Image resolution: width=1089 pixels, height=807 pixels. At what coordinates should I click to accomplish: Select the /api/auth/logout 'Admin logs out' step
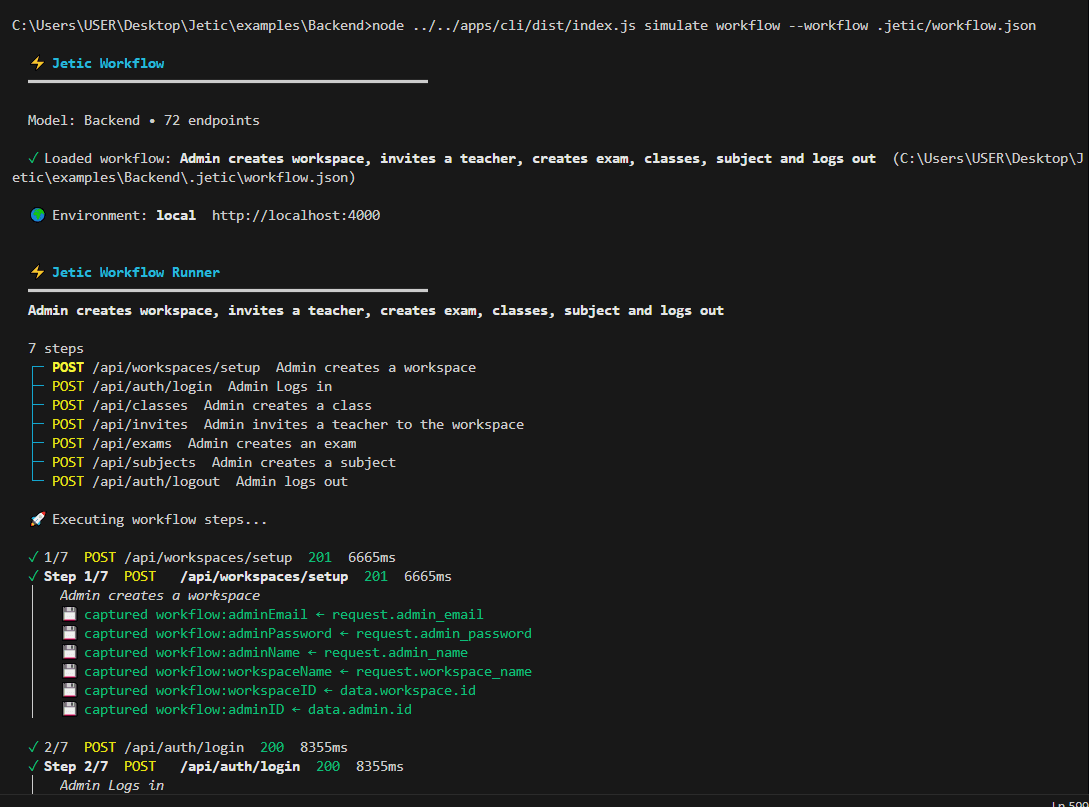[200, 481]
